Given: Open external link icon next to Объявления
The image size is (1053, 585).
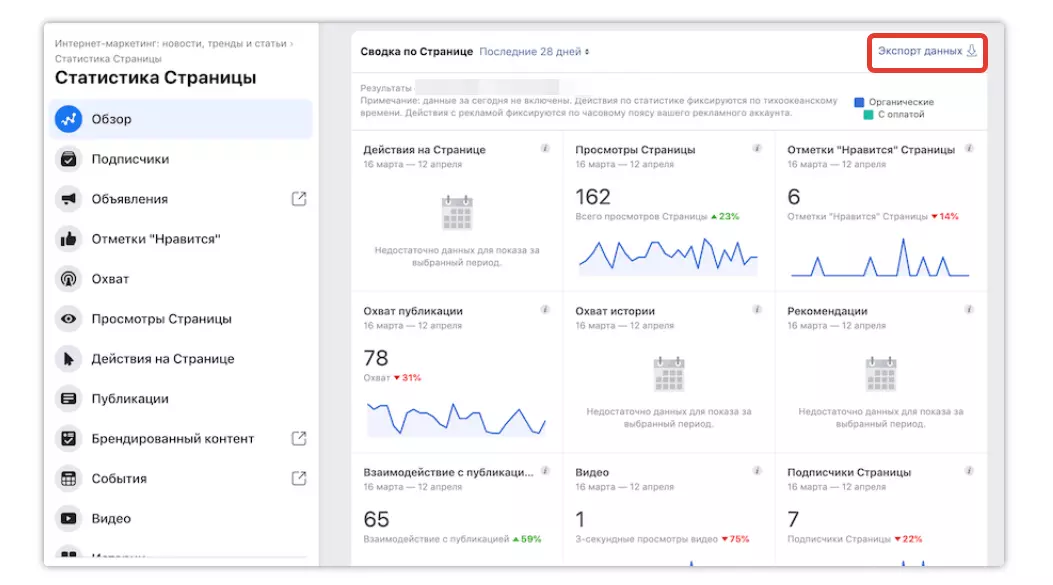Looking at the screenshot, I should click(299, 199).
